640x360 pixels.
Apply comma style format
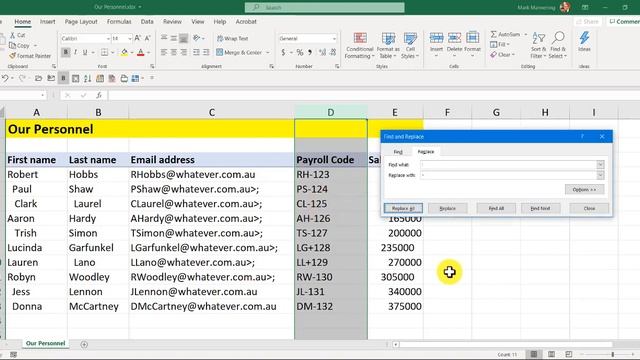(310, 52)
